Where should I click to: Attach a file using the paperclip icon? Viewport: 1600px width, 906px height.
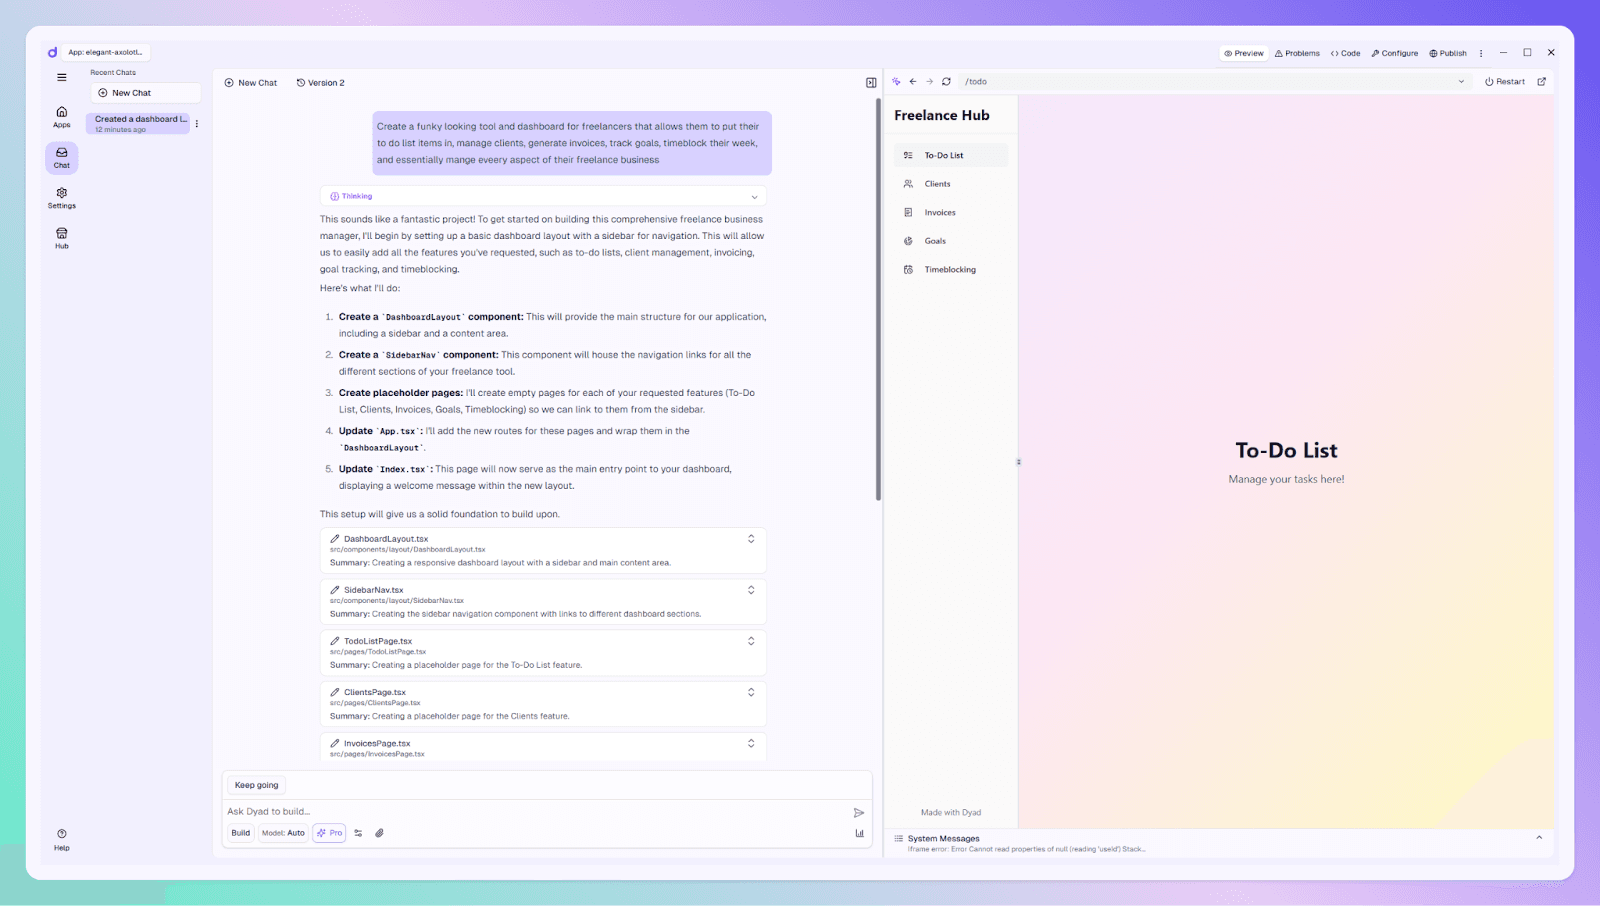click(x=379, y=832)
